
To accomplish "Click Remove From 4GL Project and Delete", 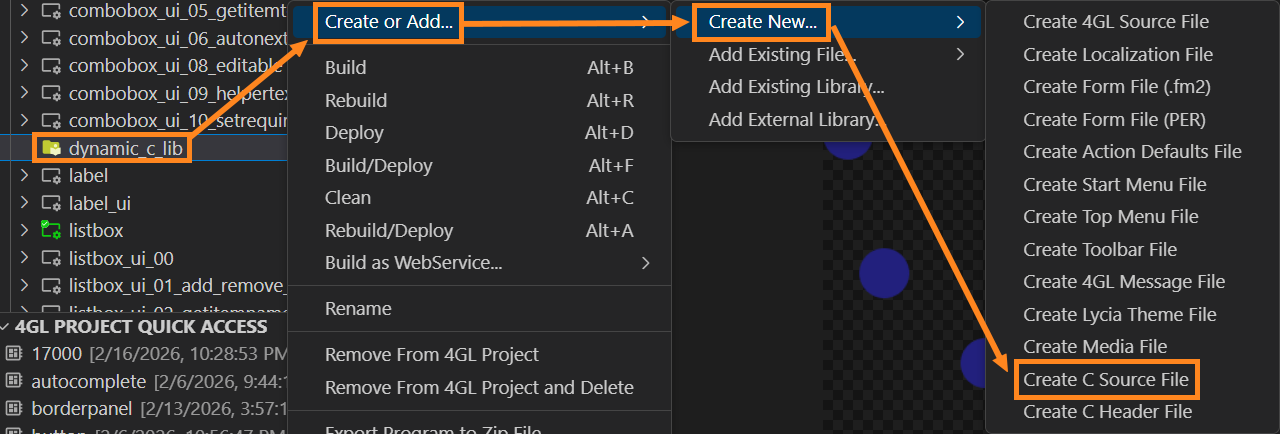I will click(479, 387).
